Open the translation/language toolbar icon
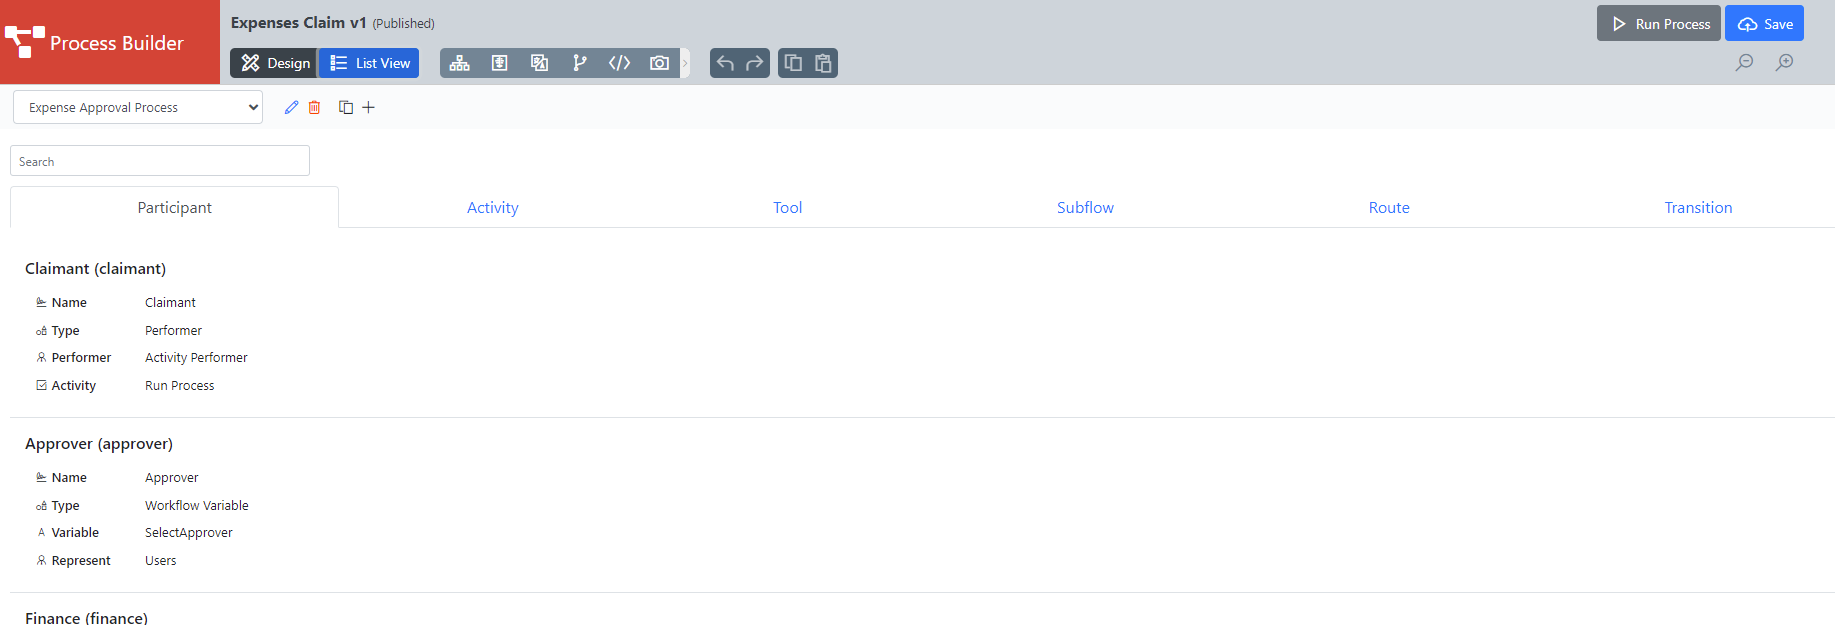 click(x=540, y=63)
